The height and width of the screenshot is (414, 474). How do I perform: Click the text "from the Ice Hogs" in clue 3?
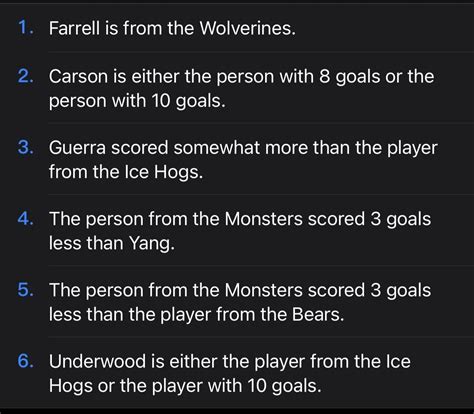click(x=126, y=172)
